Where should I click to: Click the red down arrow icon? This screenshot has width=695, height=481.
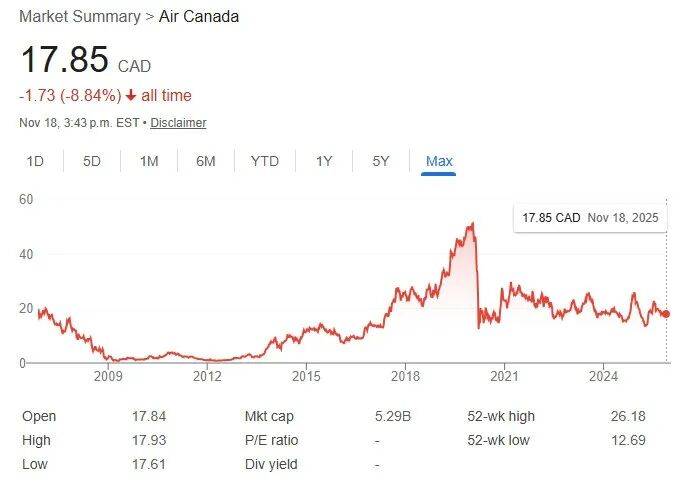click(131, 96)
